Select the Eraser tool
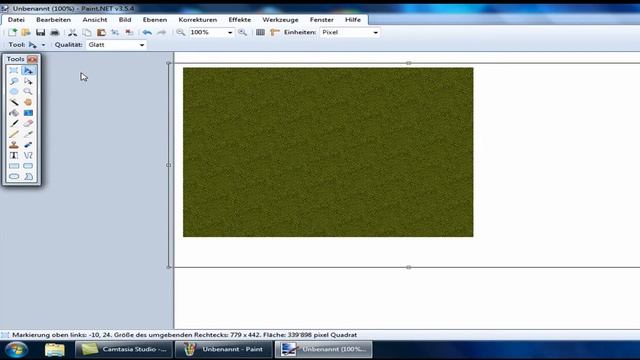 (28, 123)
